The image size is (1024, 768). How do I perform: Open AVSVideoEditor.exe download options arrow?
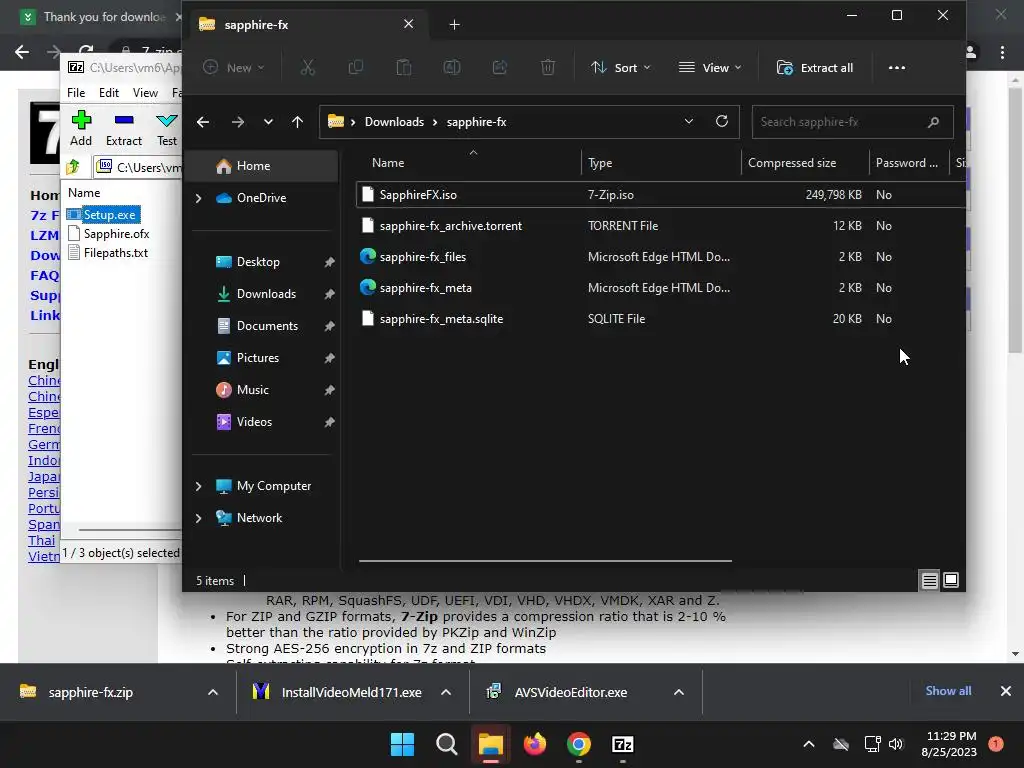(679, 692)
